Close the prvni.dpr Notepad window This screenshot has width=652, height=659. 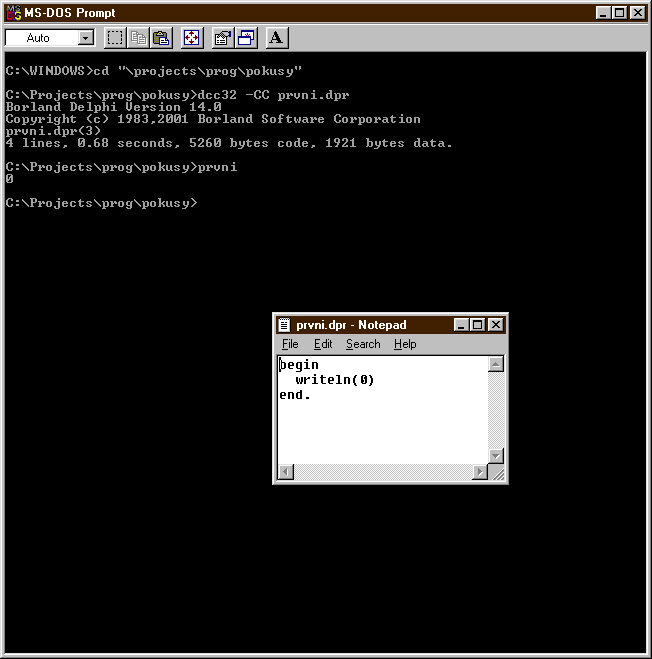click(x=496, y=325)
